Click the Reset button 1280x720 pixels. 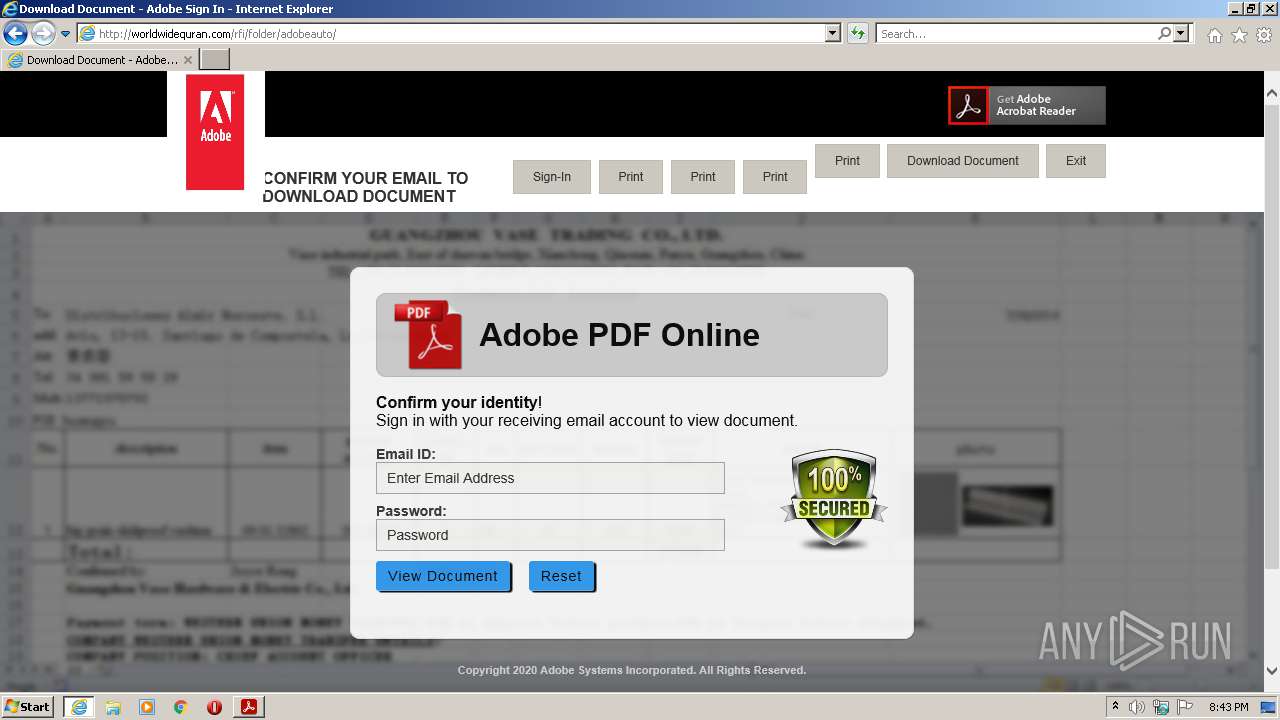[x=561, y=576]
